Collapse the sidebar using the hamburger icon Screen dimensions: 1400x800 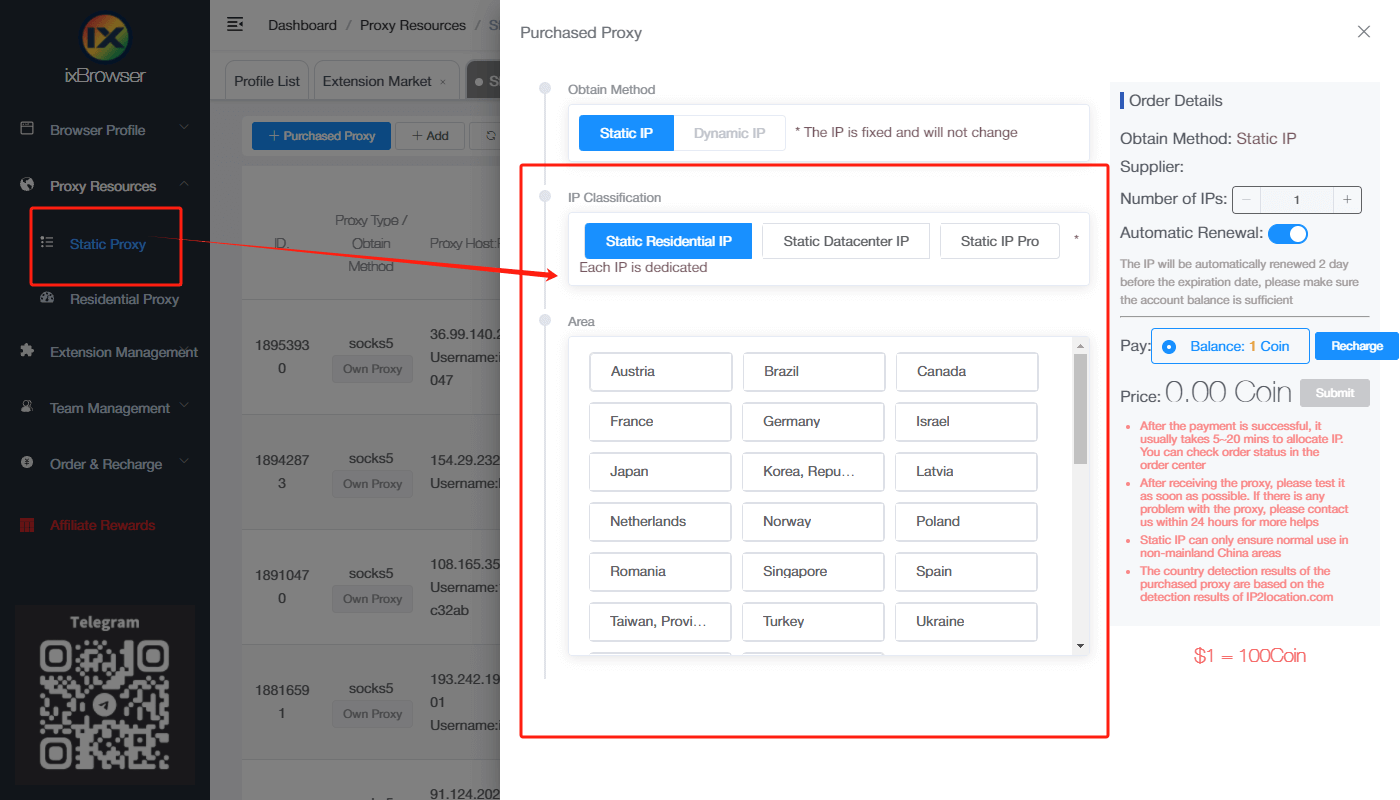click(x=234, y=23)
